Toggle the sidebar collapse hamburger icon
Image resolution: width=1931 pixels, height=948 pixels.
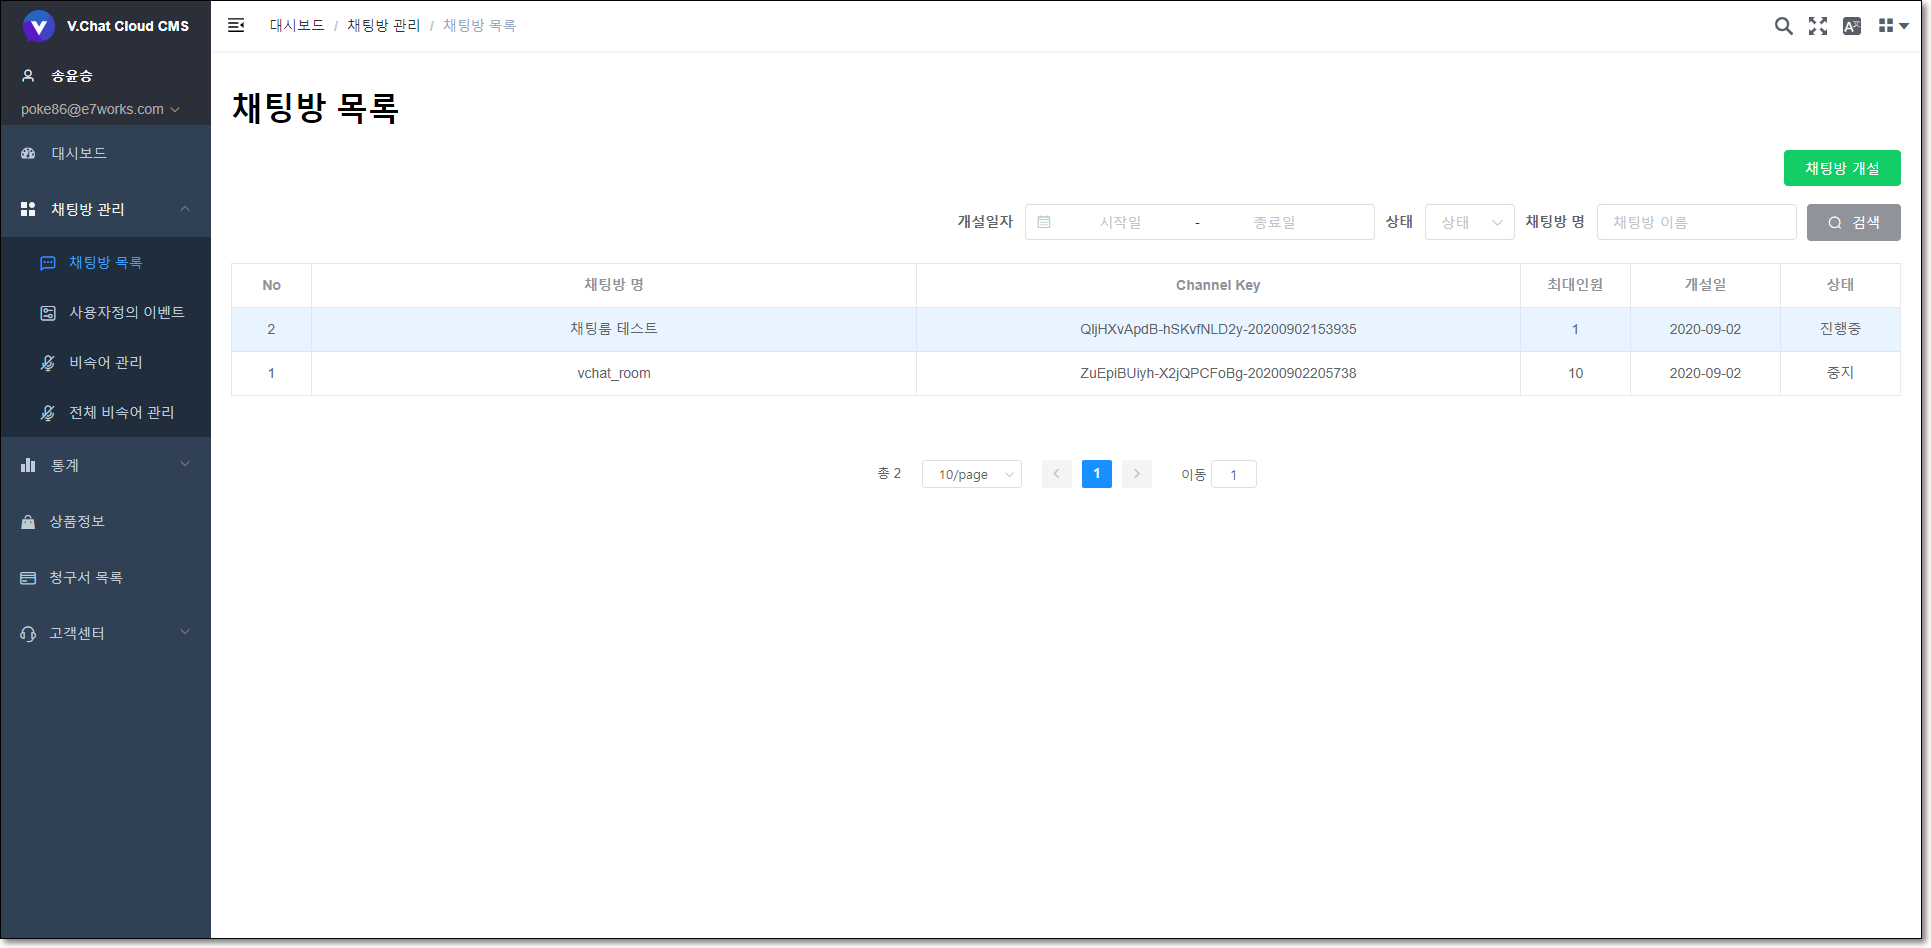[236, 25]
